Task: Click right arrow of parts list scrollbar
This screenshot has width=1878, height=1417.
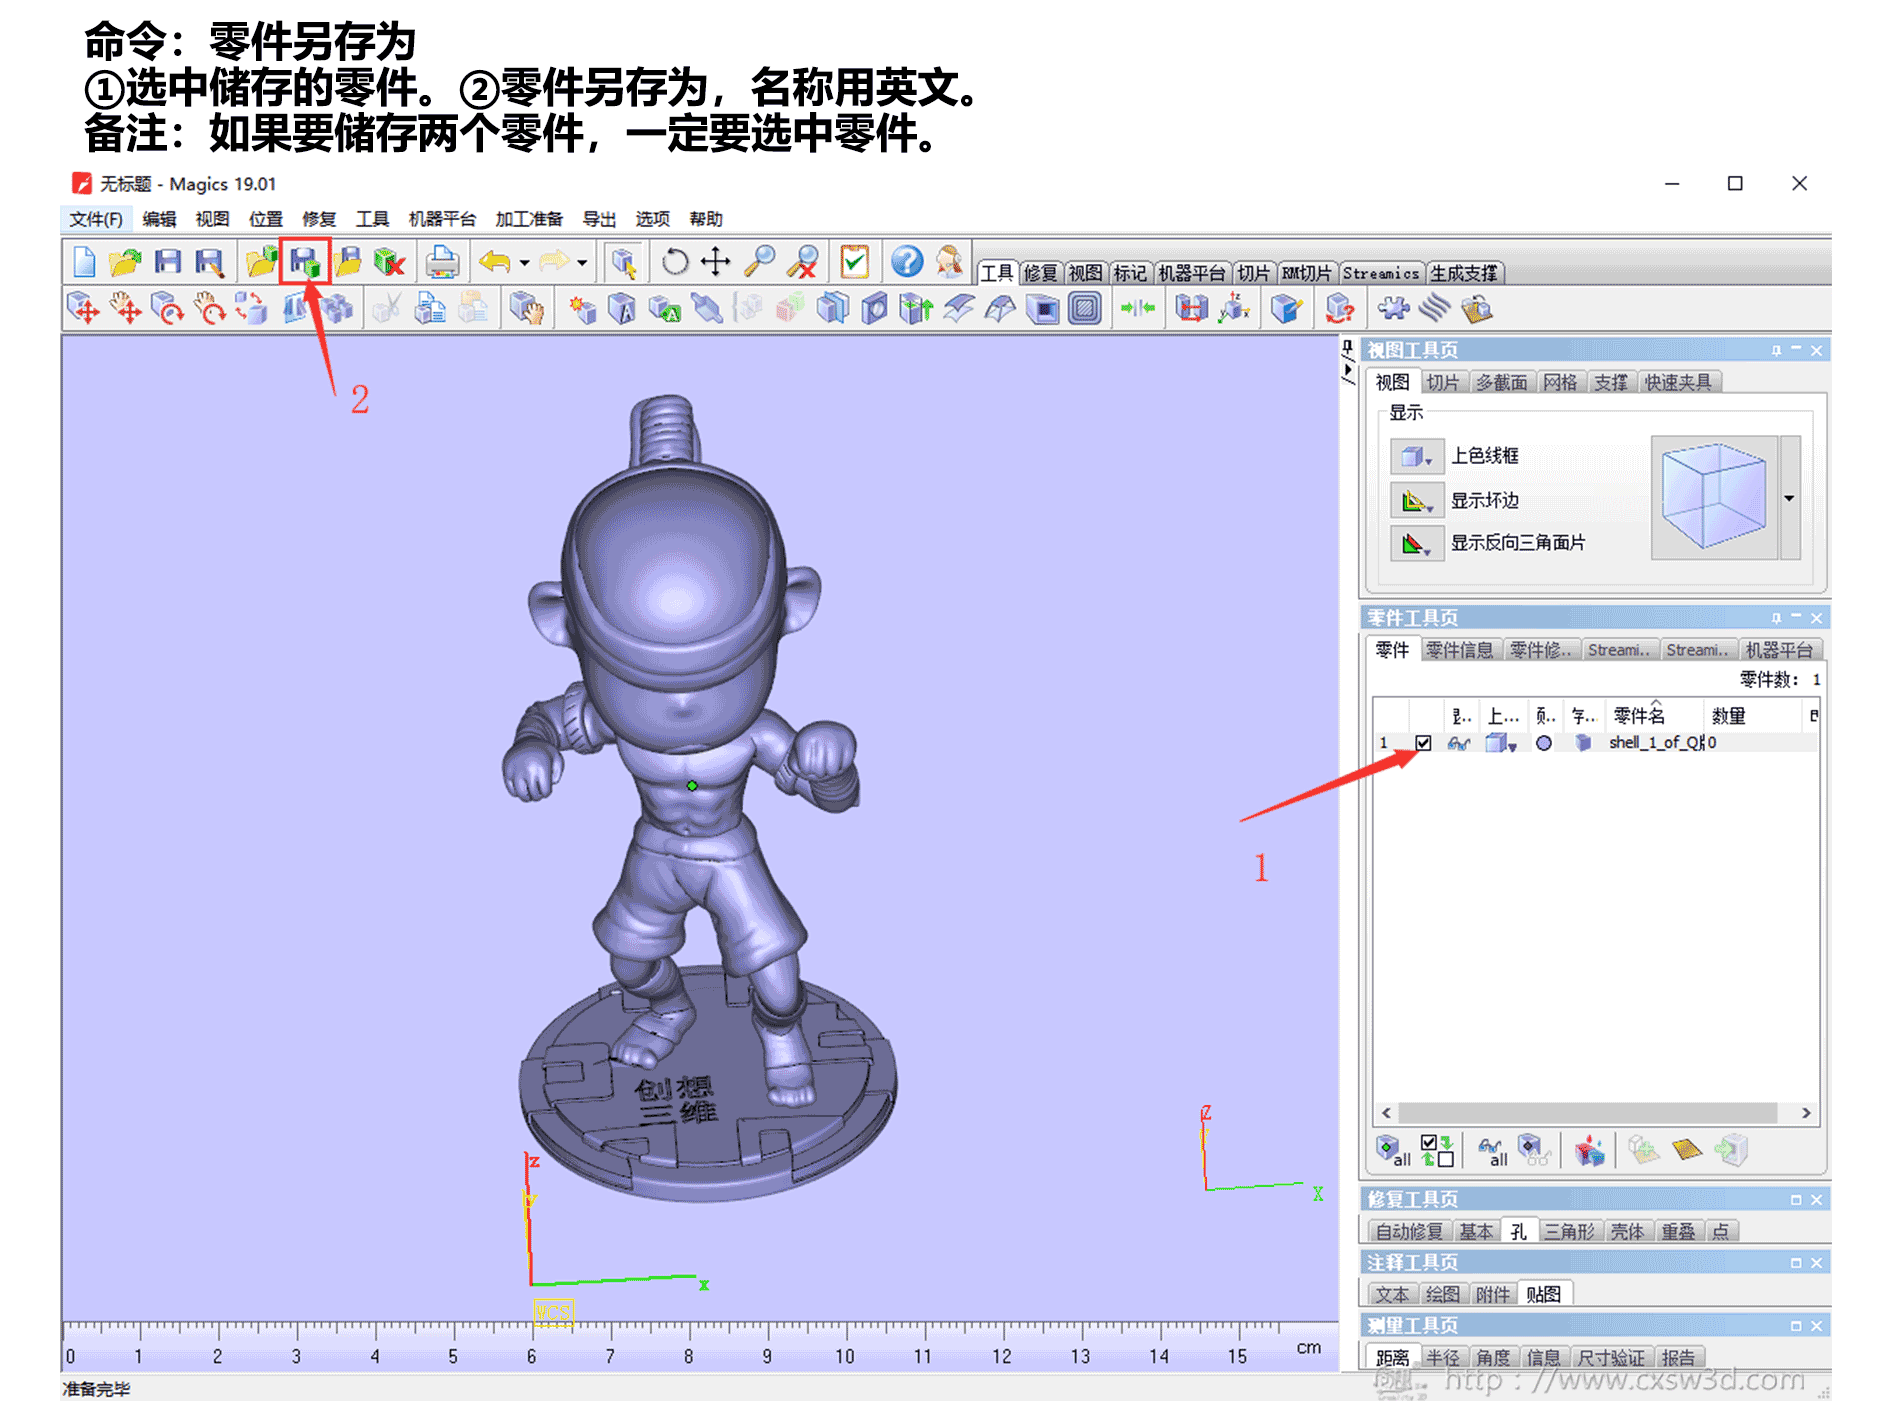Action: [1806, 1113]
